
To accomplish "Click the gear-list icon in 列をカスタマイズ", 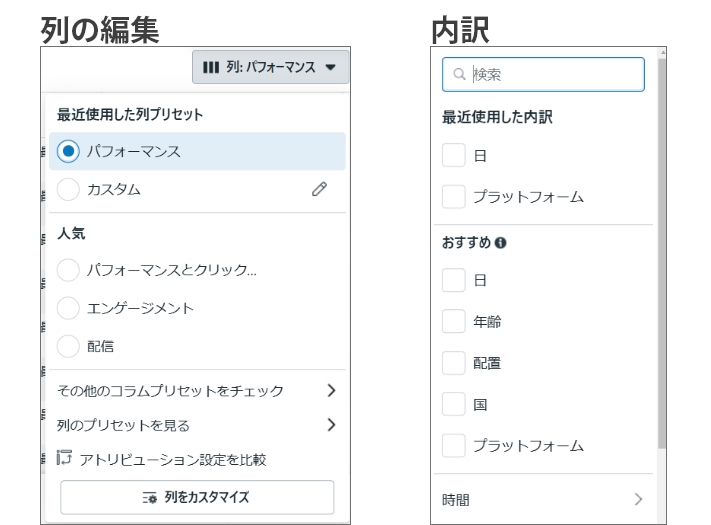I will [150, 497].
